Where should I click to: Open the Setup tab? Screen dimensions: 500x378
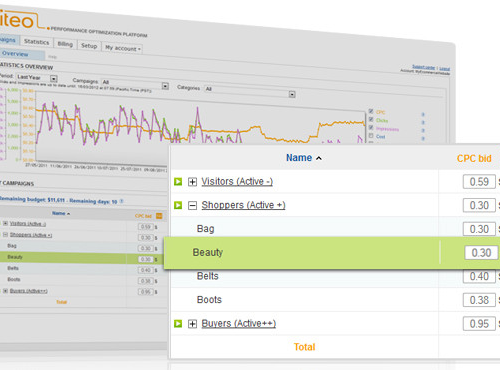(89, 46)
